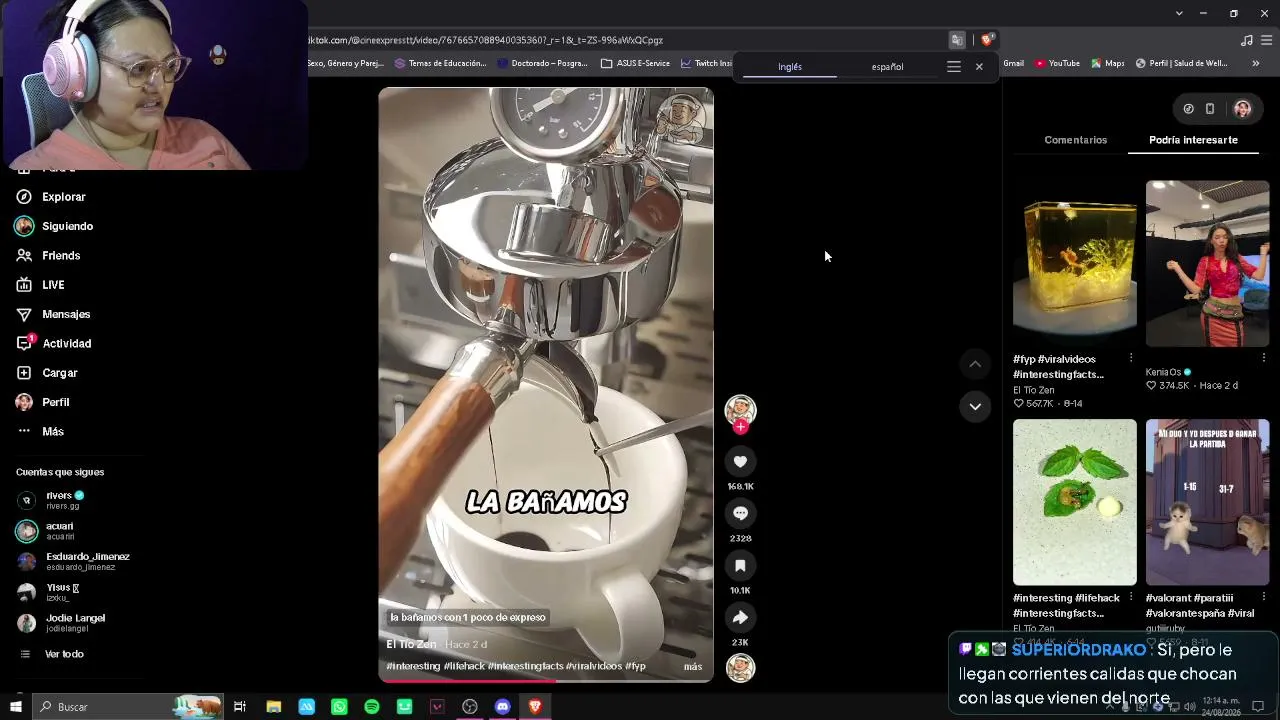The image size is (1280, 720).
Task: Open options for the leaf lifehack video
Action: tap(1131, 597)
